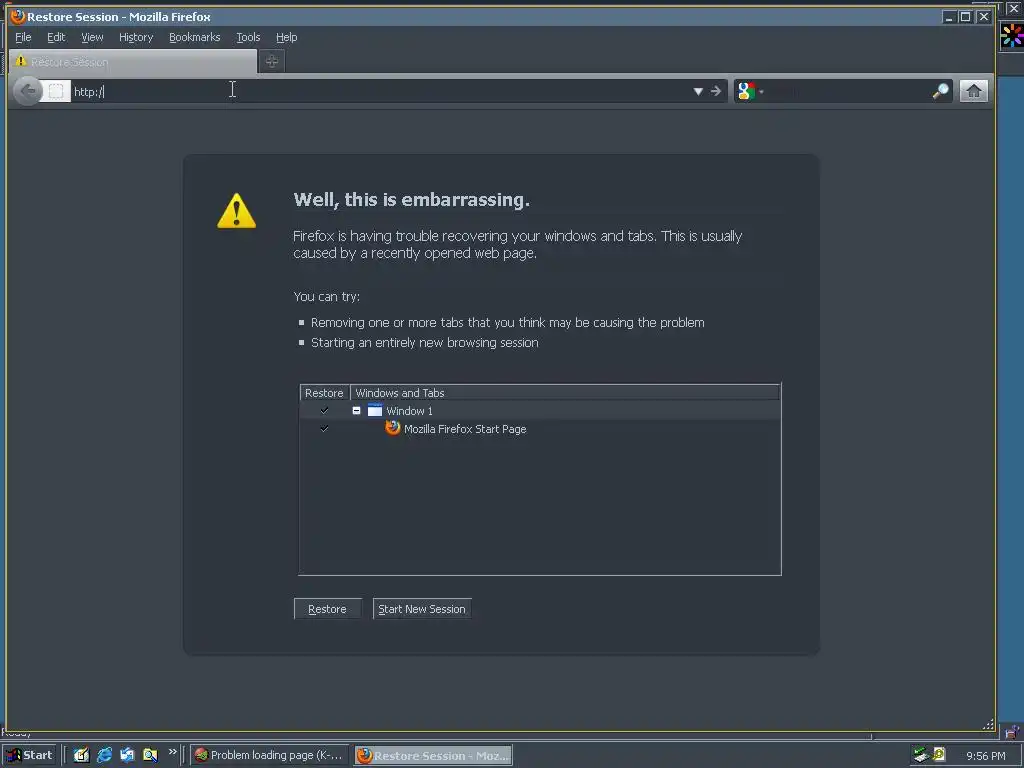Open the Tools menu

click(x=248, y=37)
